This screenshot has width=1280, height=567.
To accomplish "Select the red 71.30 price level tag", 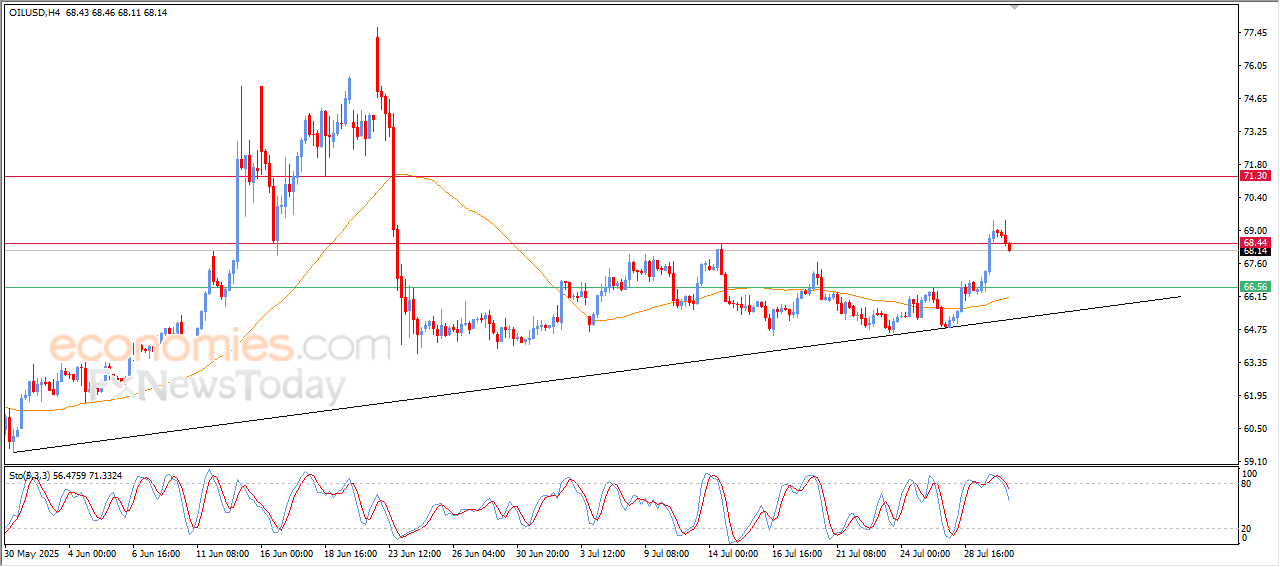I will pos(1254,176).
